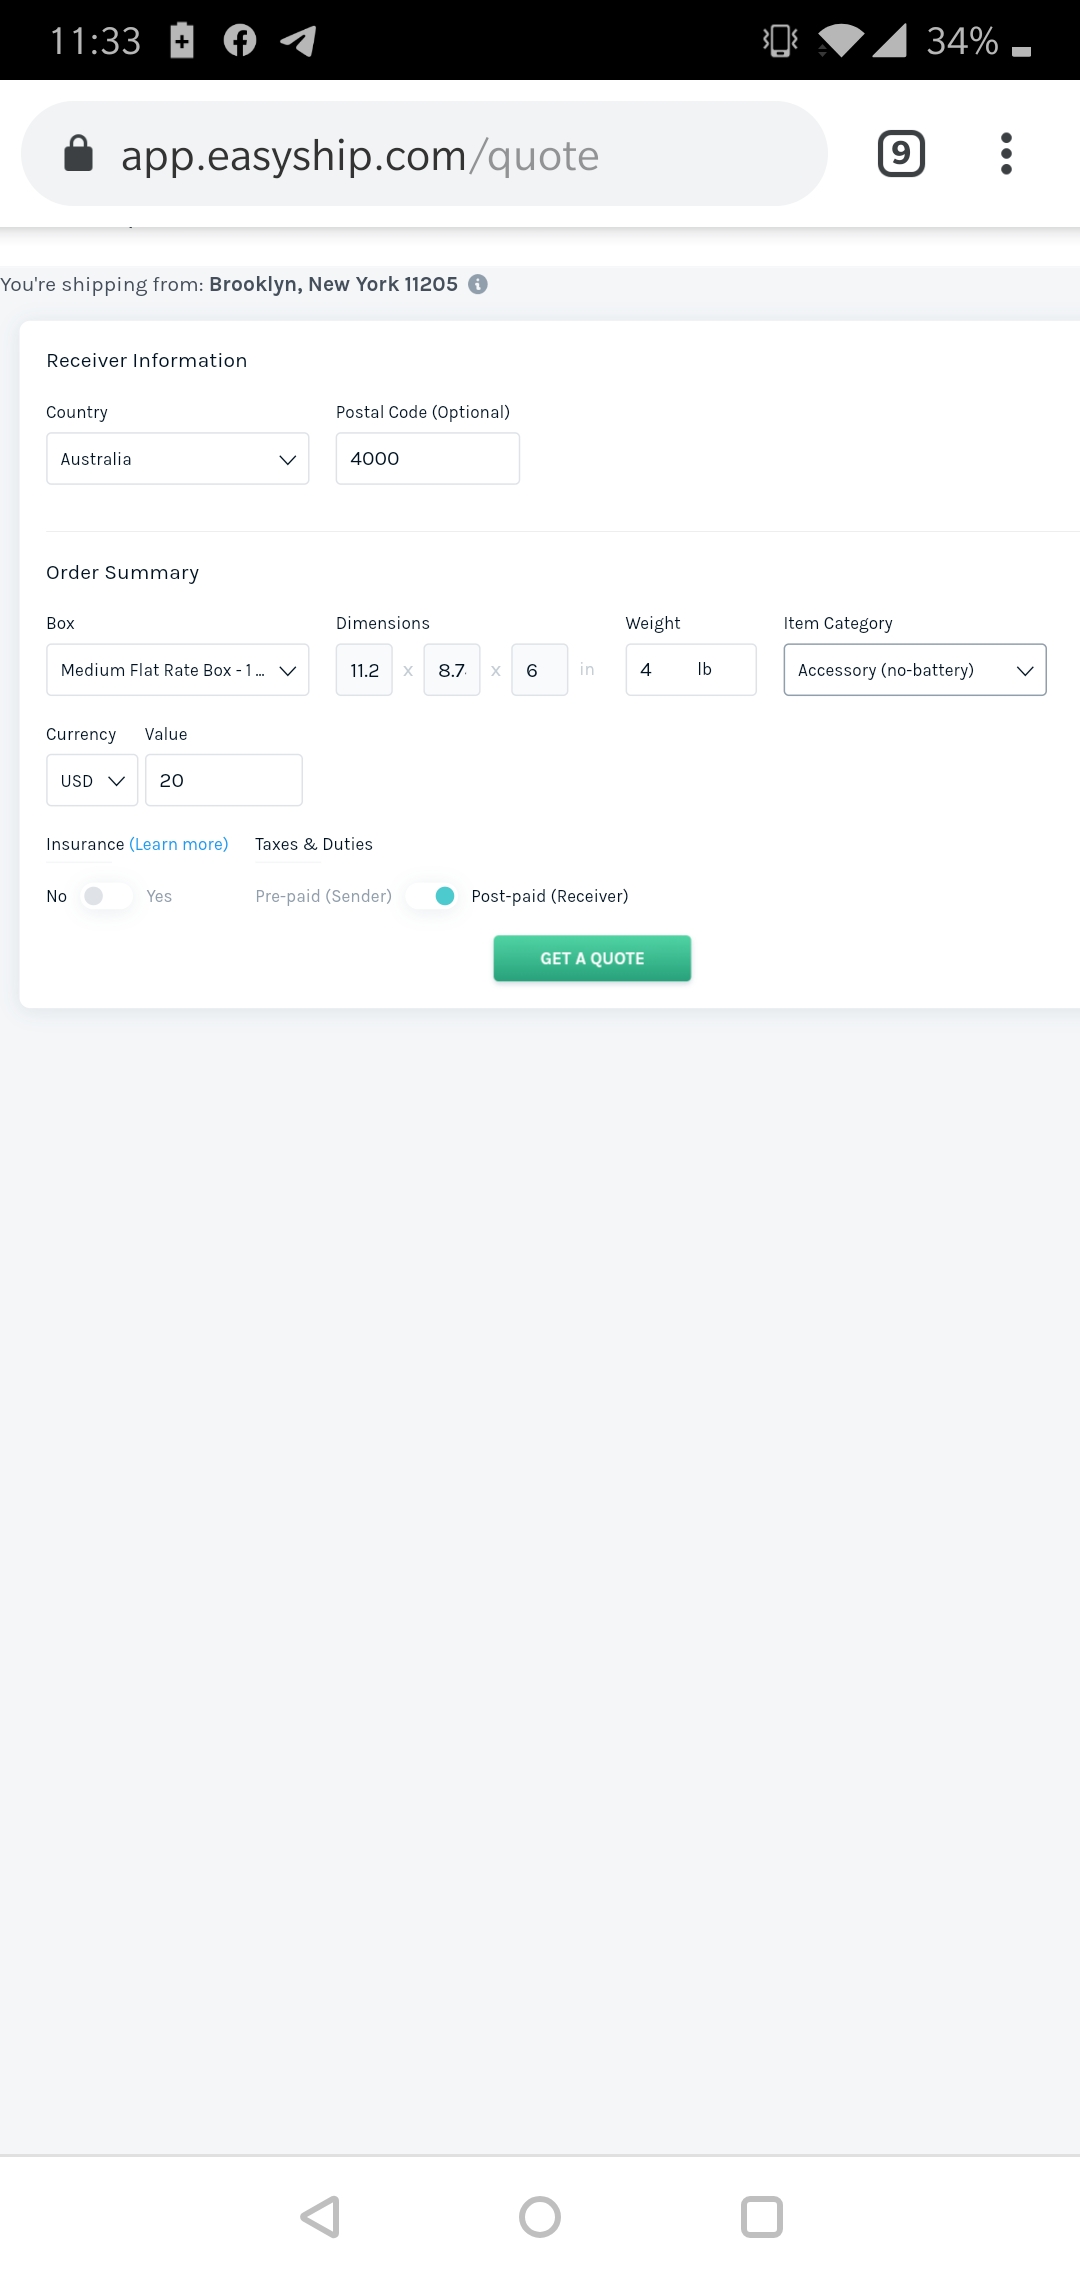Click the Value field showing 20
This screenshot has width=1080, height=2280.
coord(224,780)
